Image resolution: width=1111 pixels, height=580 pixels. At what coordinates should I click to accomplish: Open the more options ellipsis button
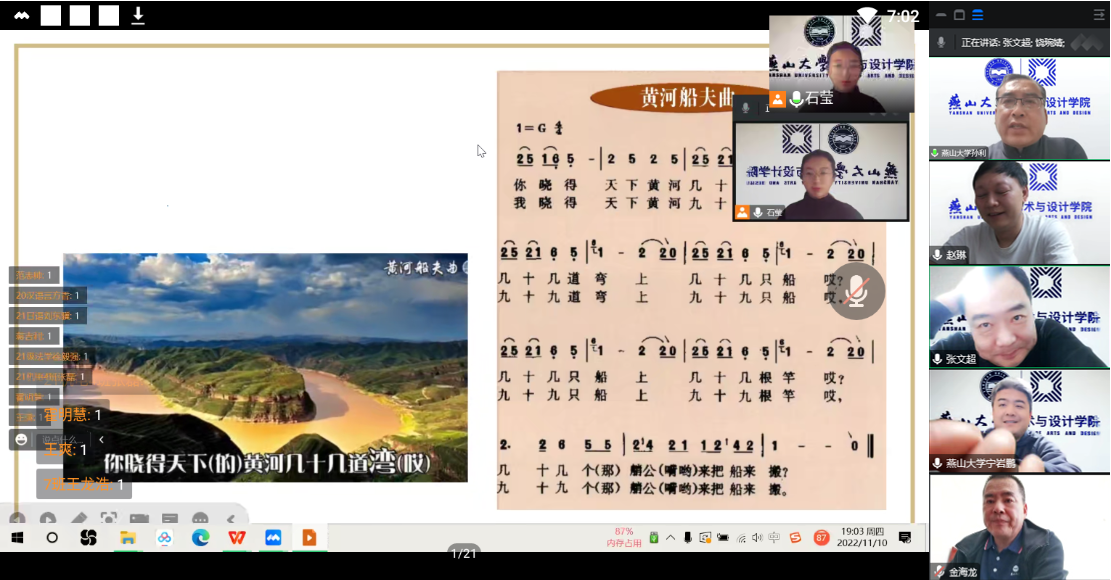200,519
